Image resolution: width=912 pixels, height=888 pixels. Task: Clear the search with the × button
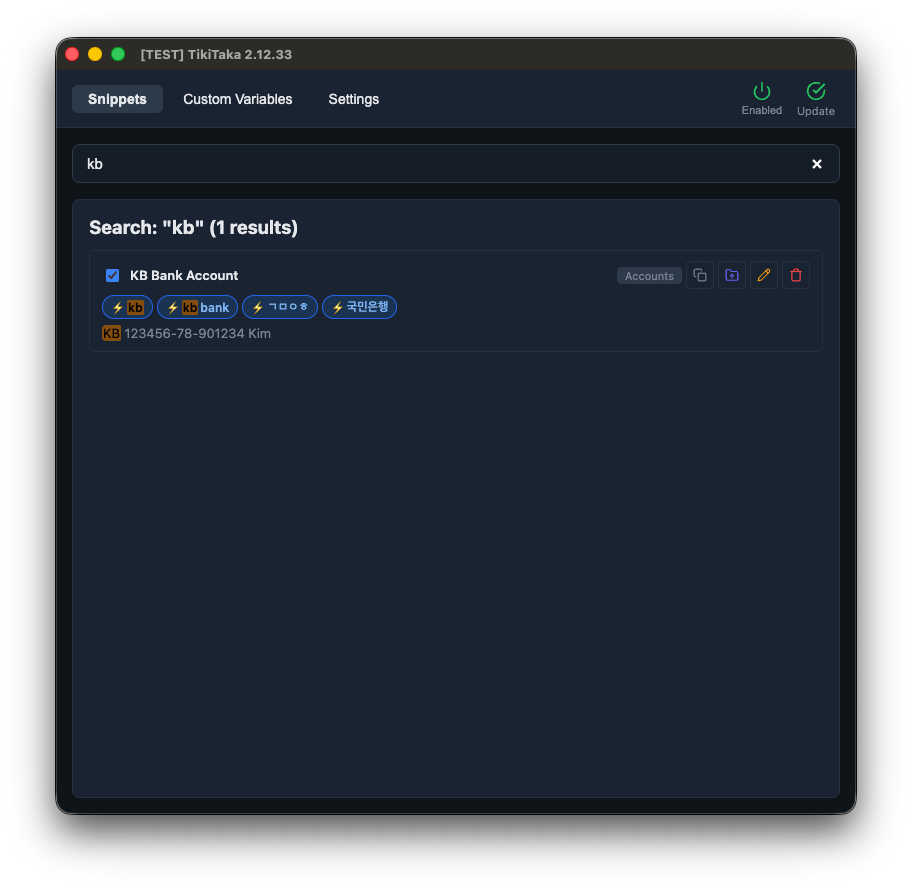pos(816,163)
